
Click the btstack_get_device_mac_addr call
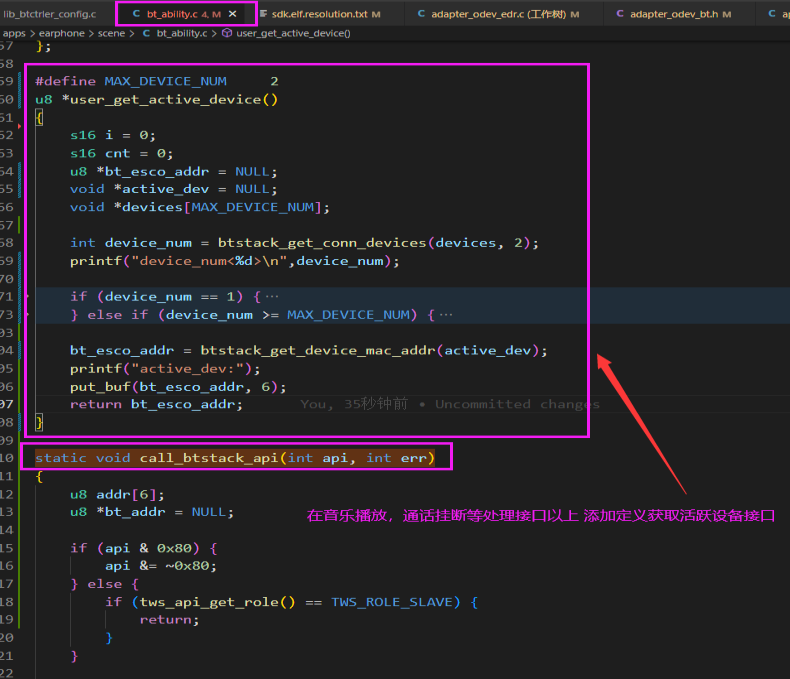pyautogui.click(x=318, y=350)
